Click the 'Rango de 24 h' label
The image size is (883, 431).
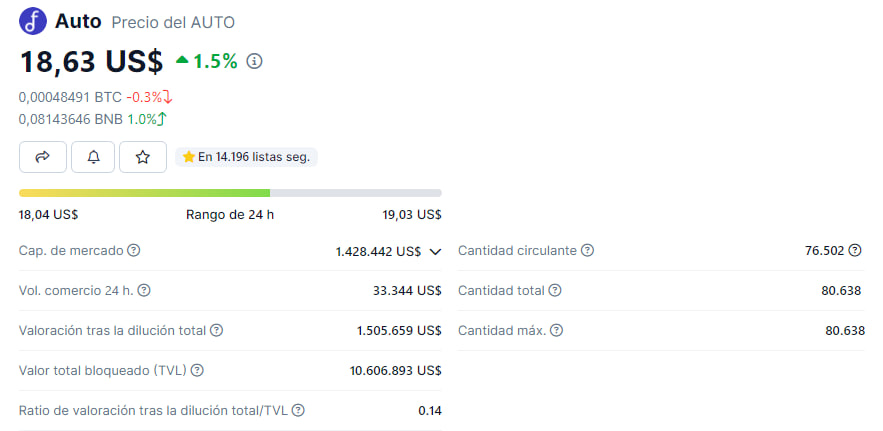230,215
